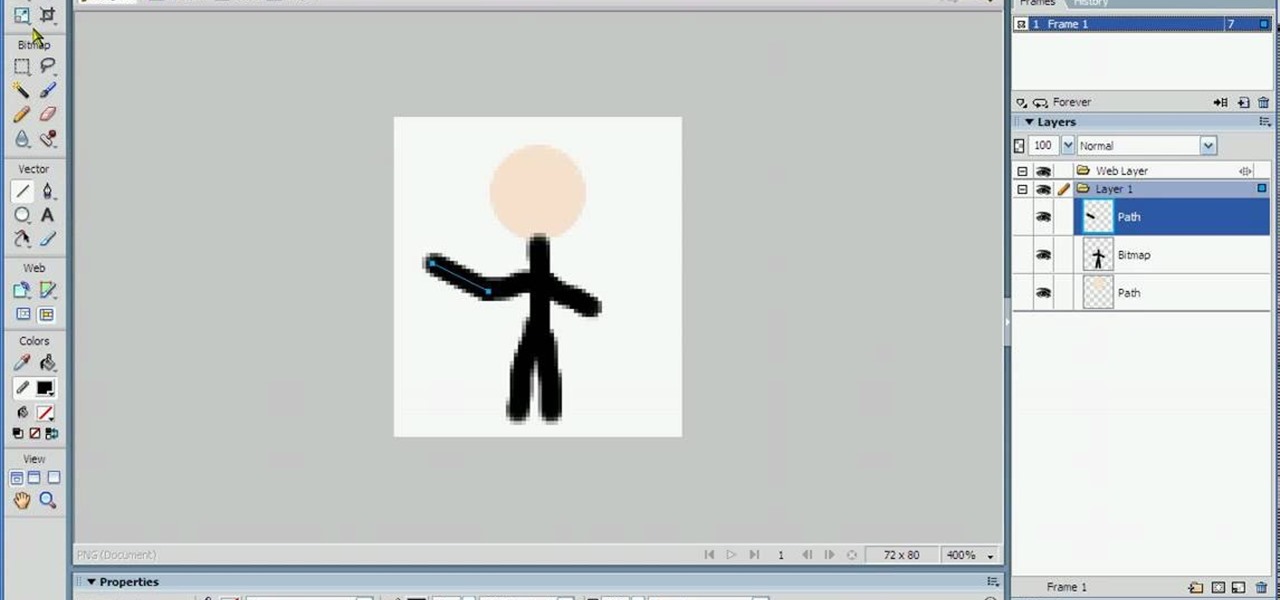Click New Bitmap Image icon in Layers panel
Image resolution: width=1280 pixels, height=600 pixels.
1239,587
